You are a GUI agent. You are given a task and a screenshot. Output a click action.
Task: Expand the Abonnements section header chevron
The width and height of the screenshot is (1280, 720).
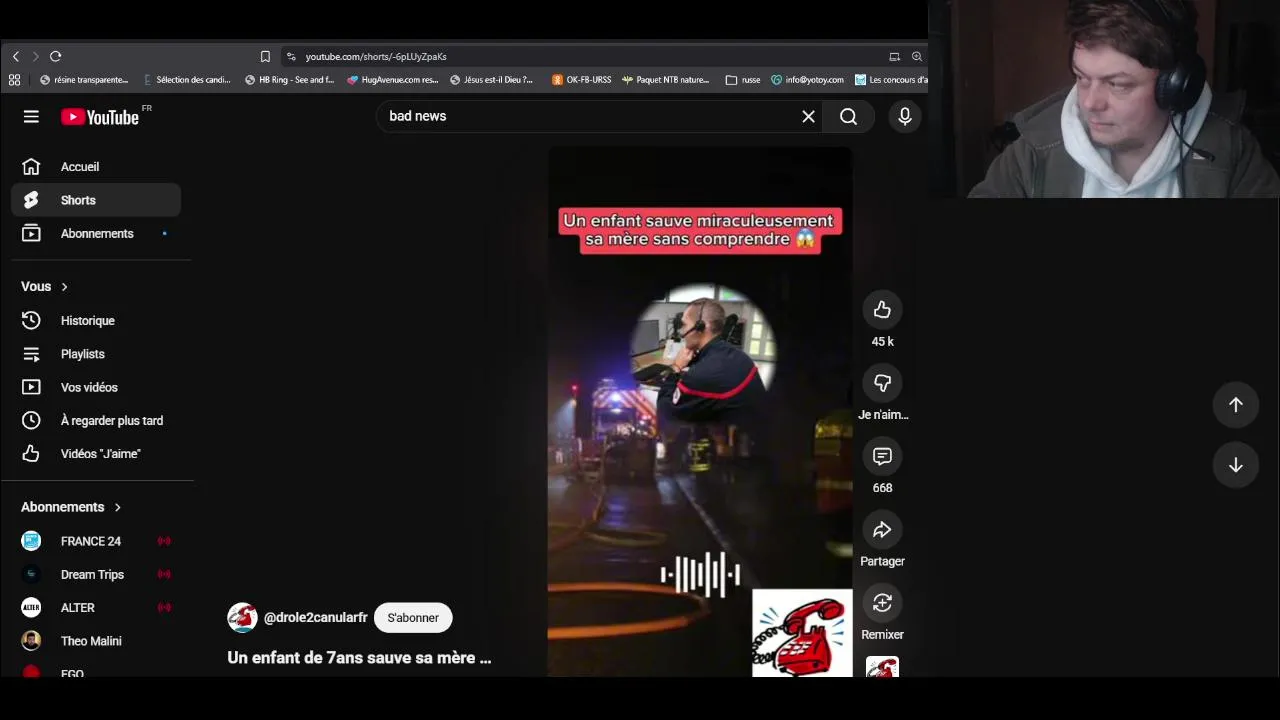[x=117, y=507]
